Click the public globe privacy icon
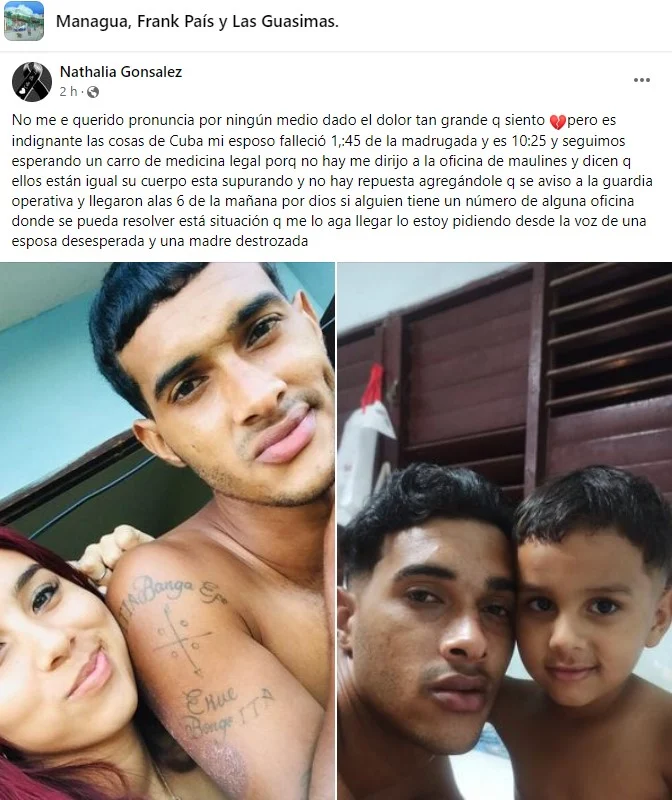The width and height of the screenshot is (672, 800). click(93, 92)
